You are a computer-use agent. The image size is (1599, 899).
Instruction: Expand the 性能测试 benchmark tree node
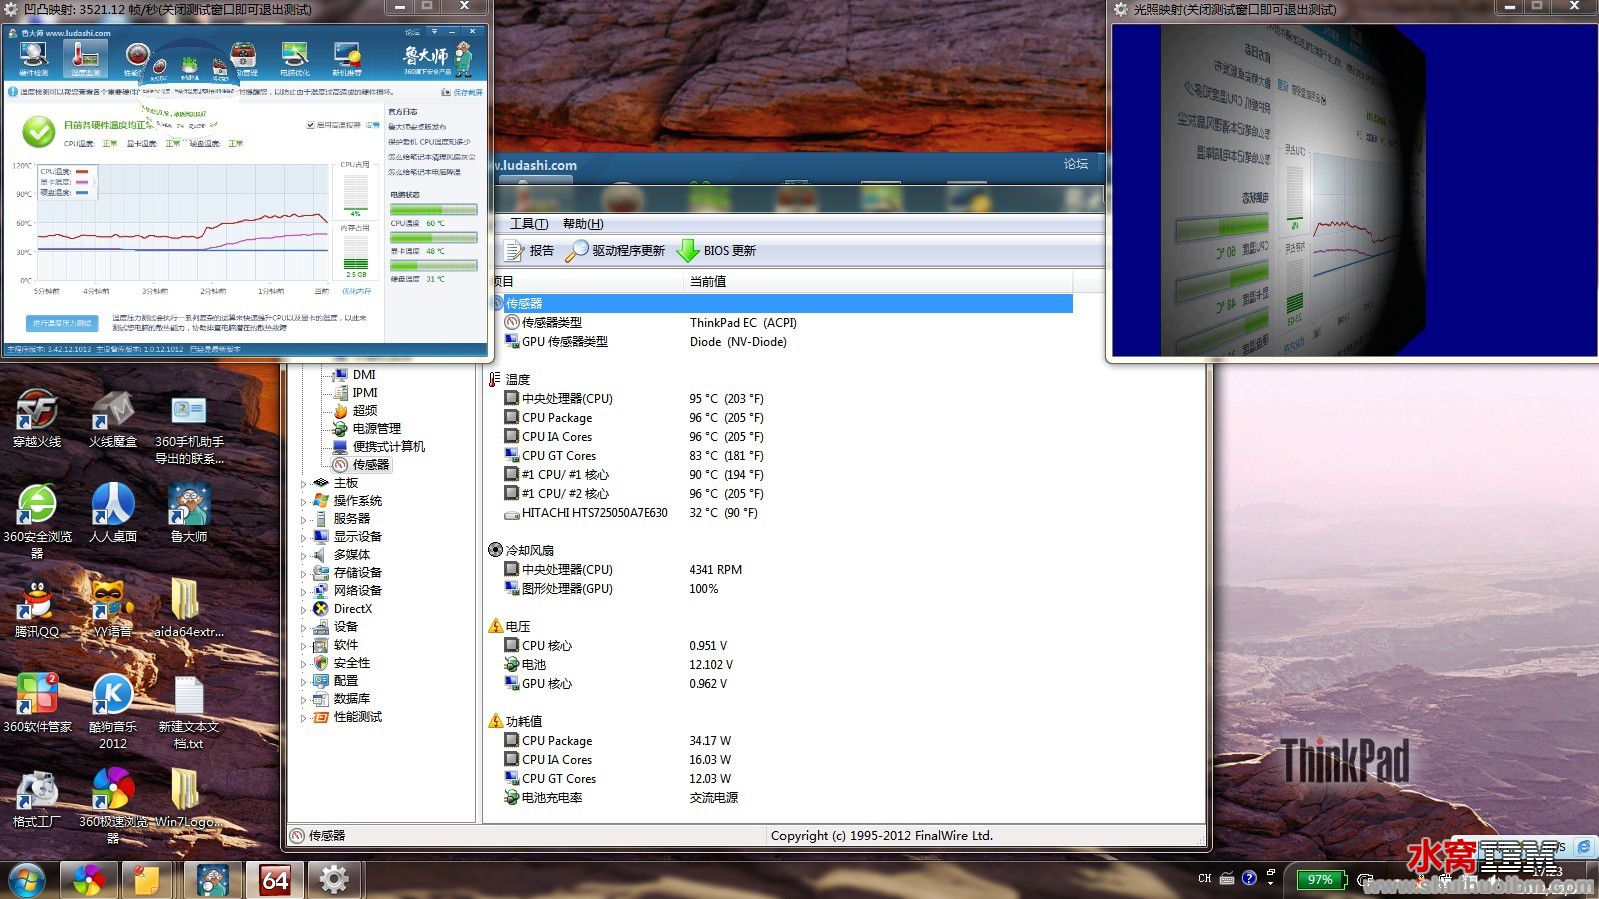[x=304, y=718]
